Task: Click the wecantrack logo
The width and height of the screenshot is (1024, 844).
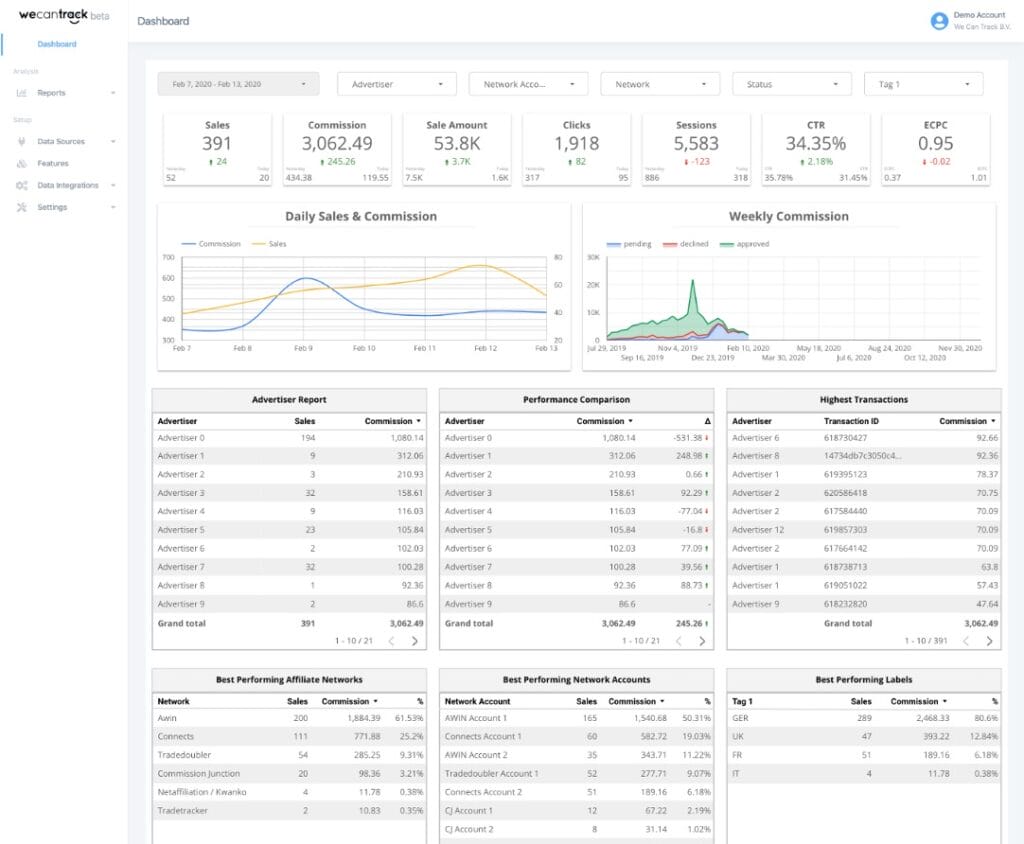Action: coord(54,16)
